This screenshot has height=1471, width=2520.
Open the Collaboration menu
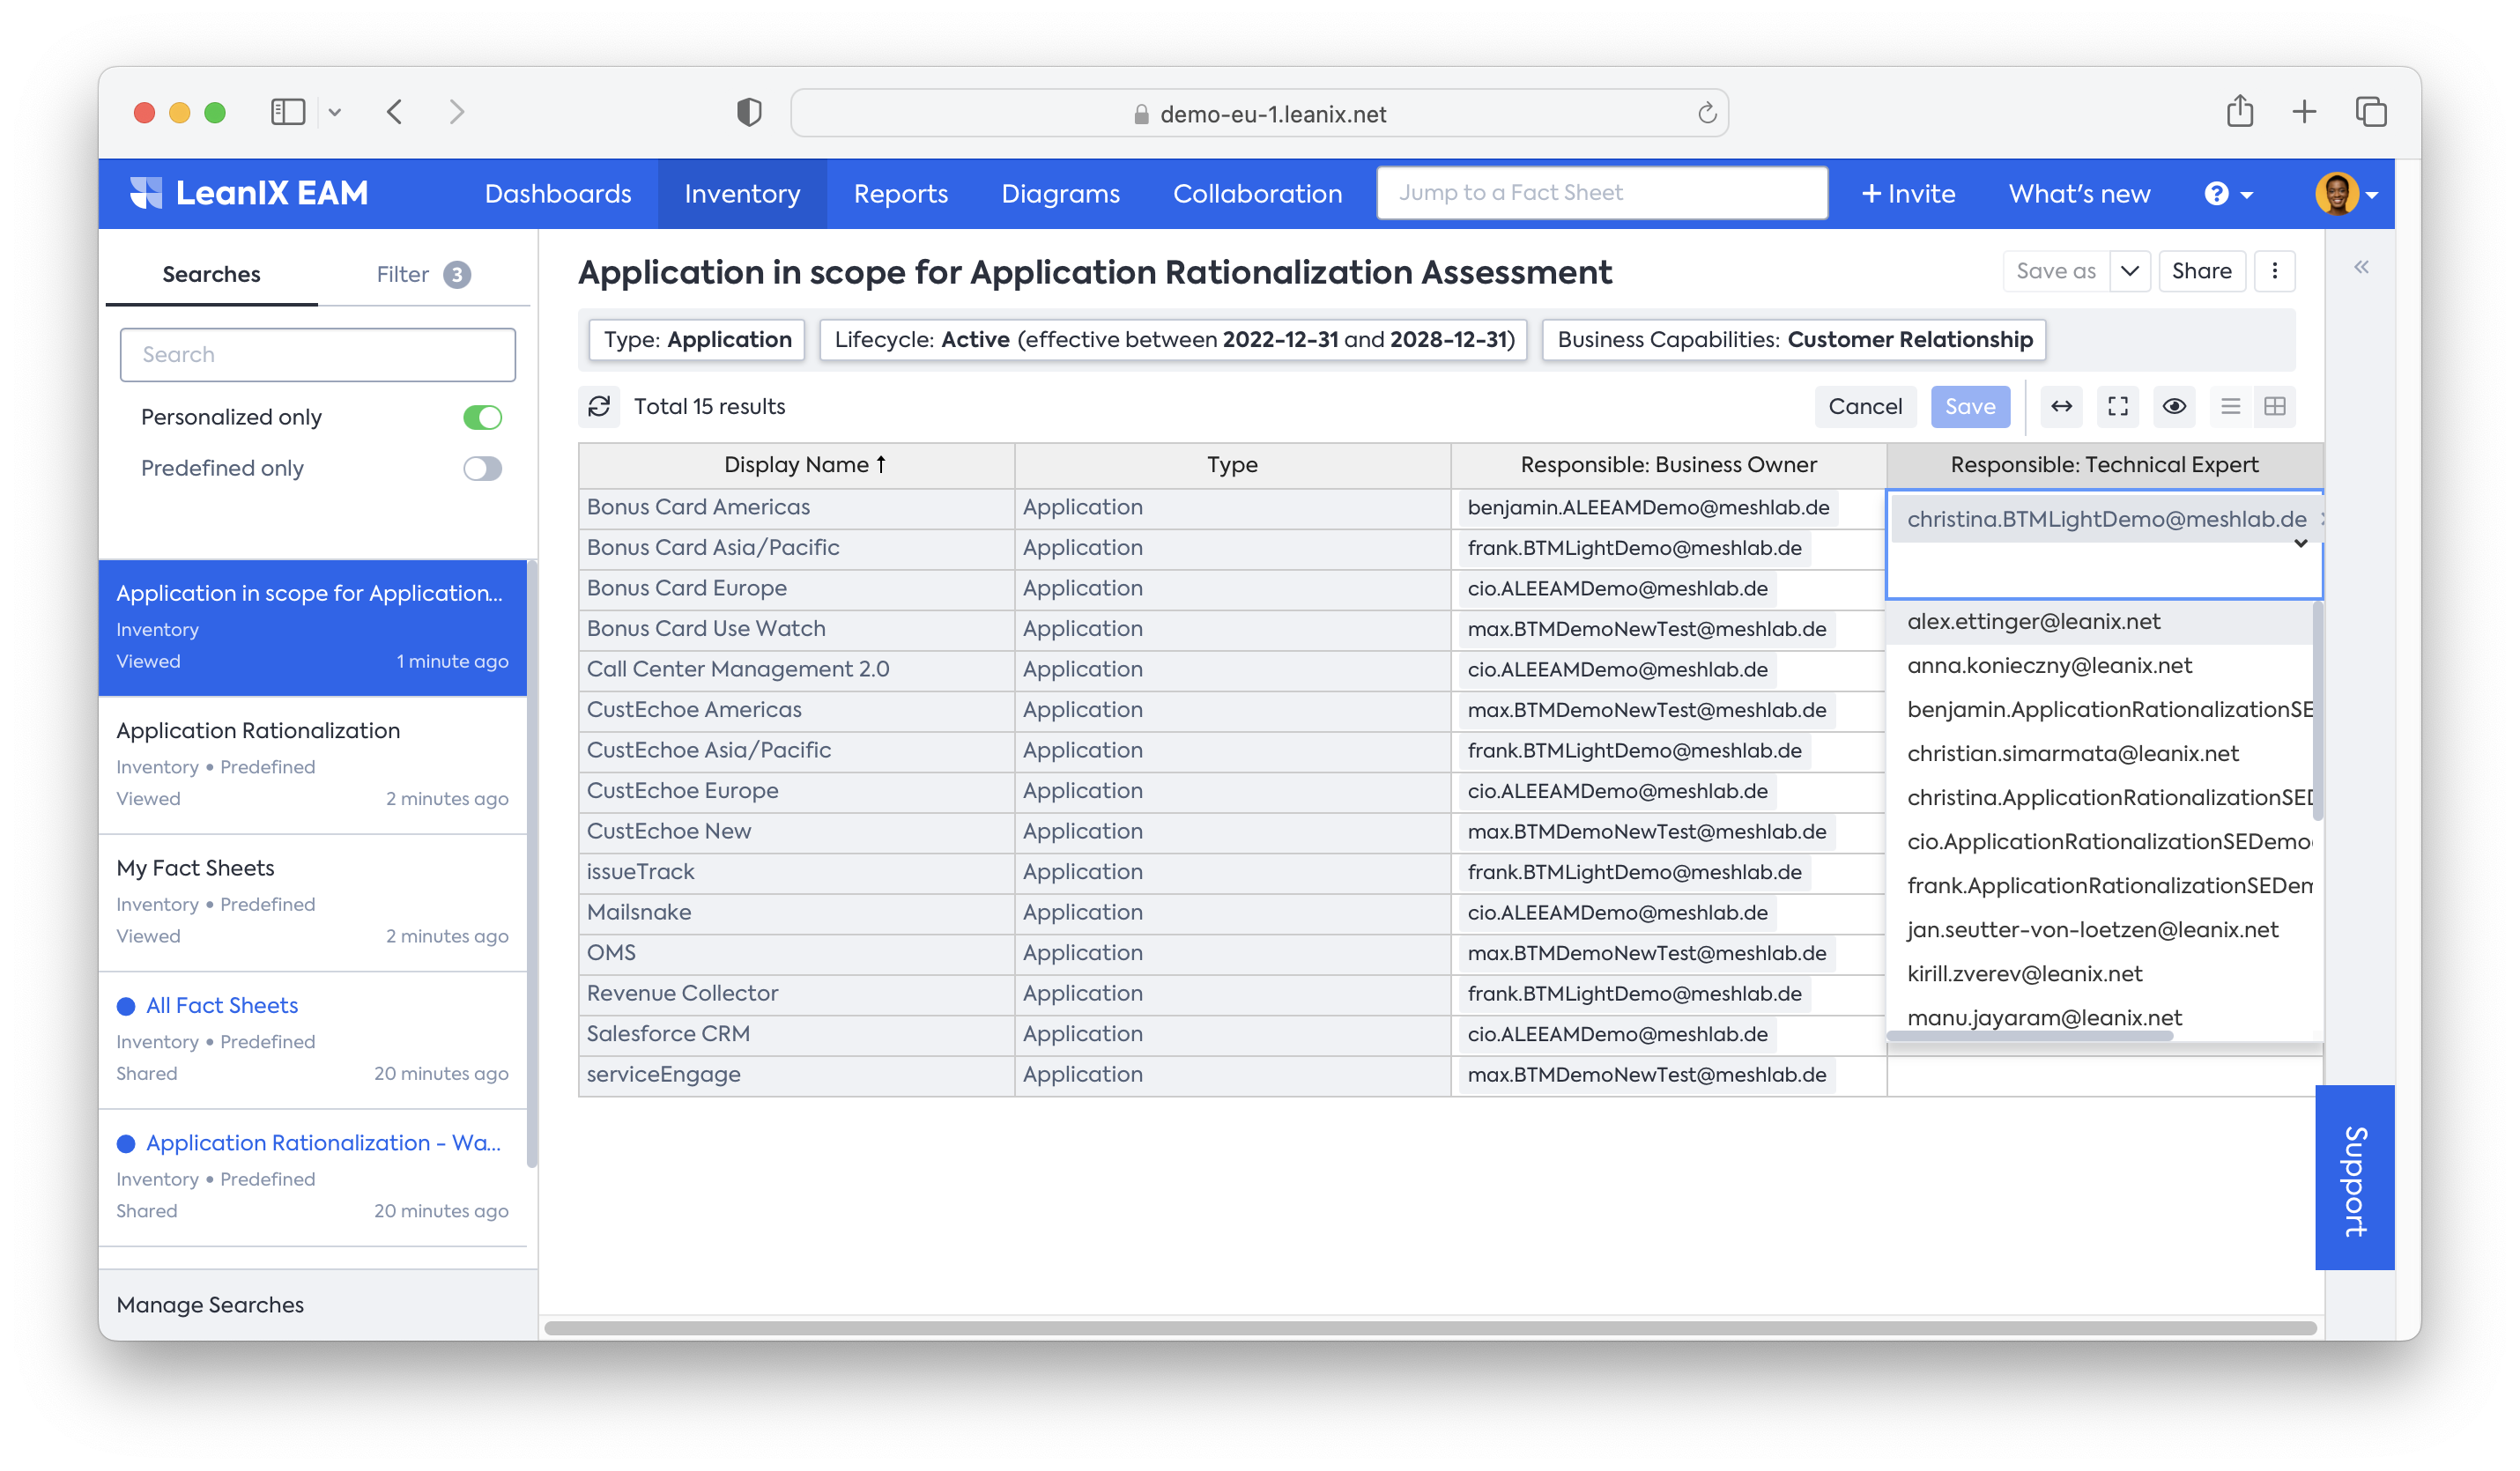1257,193
